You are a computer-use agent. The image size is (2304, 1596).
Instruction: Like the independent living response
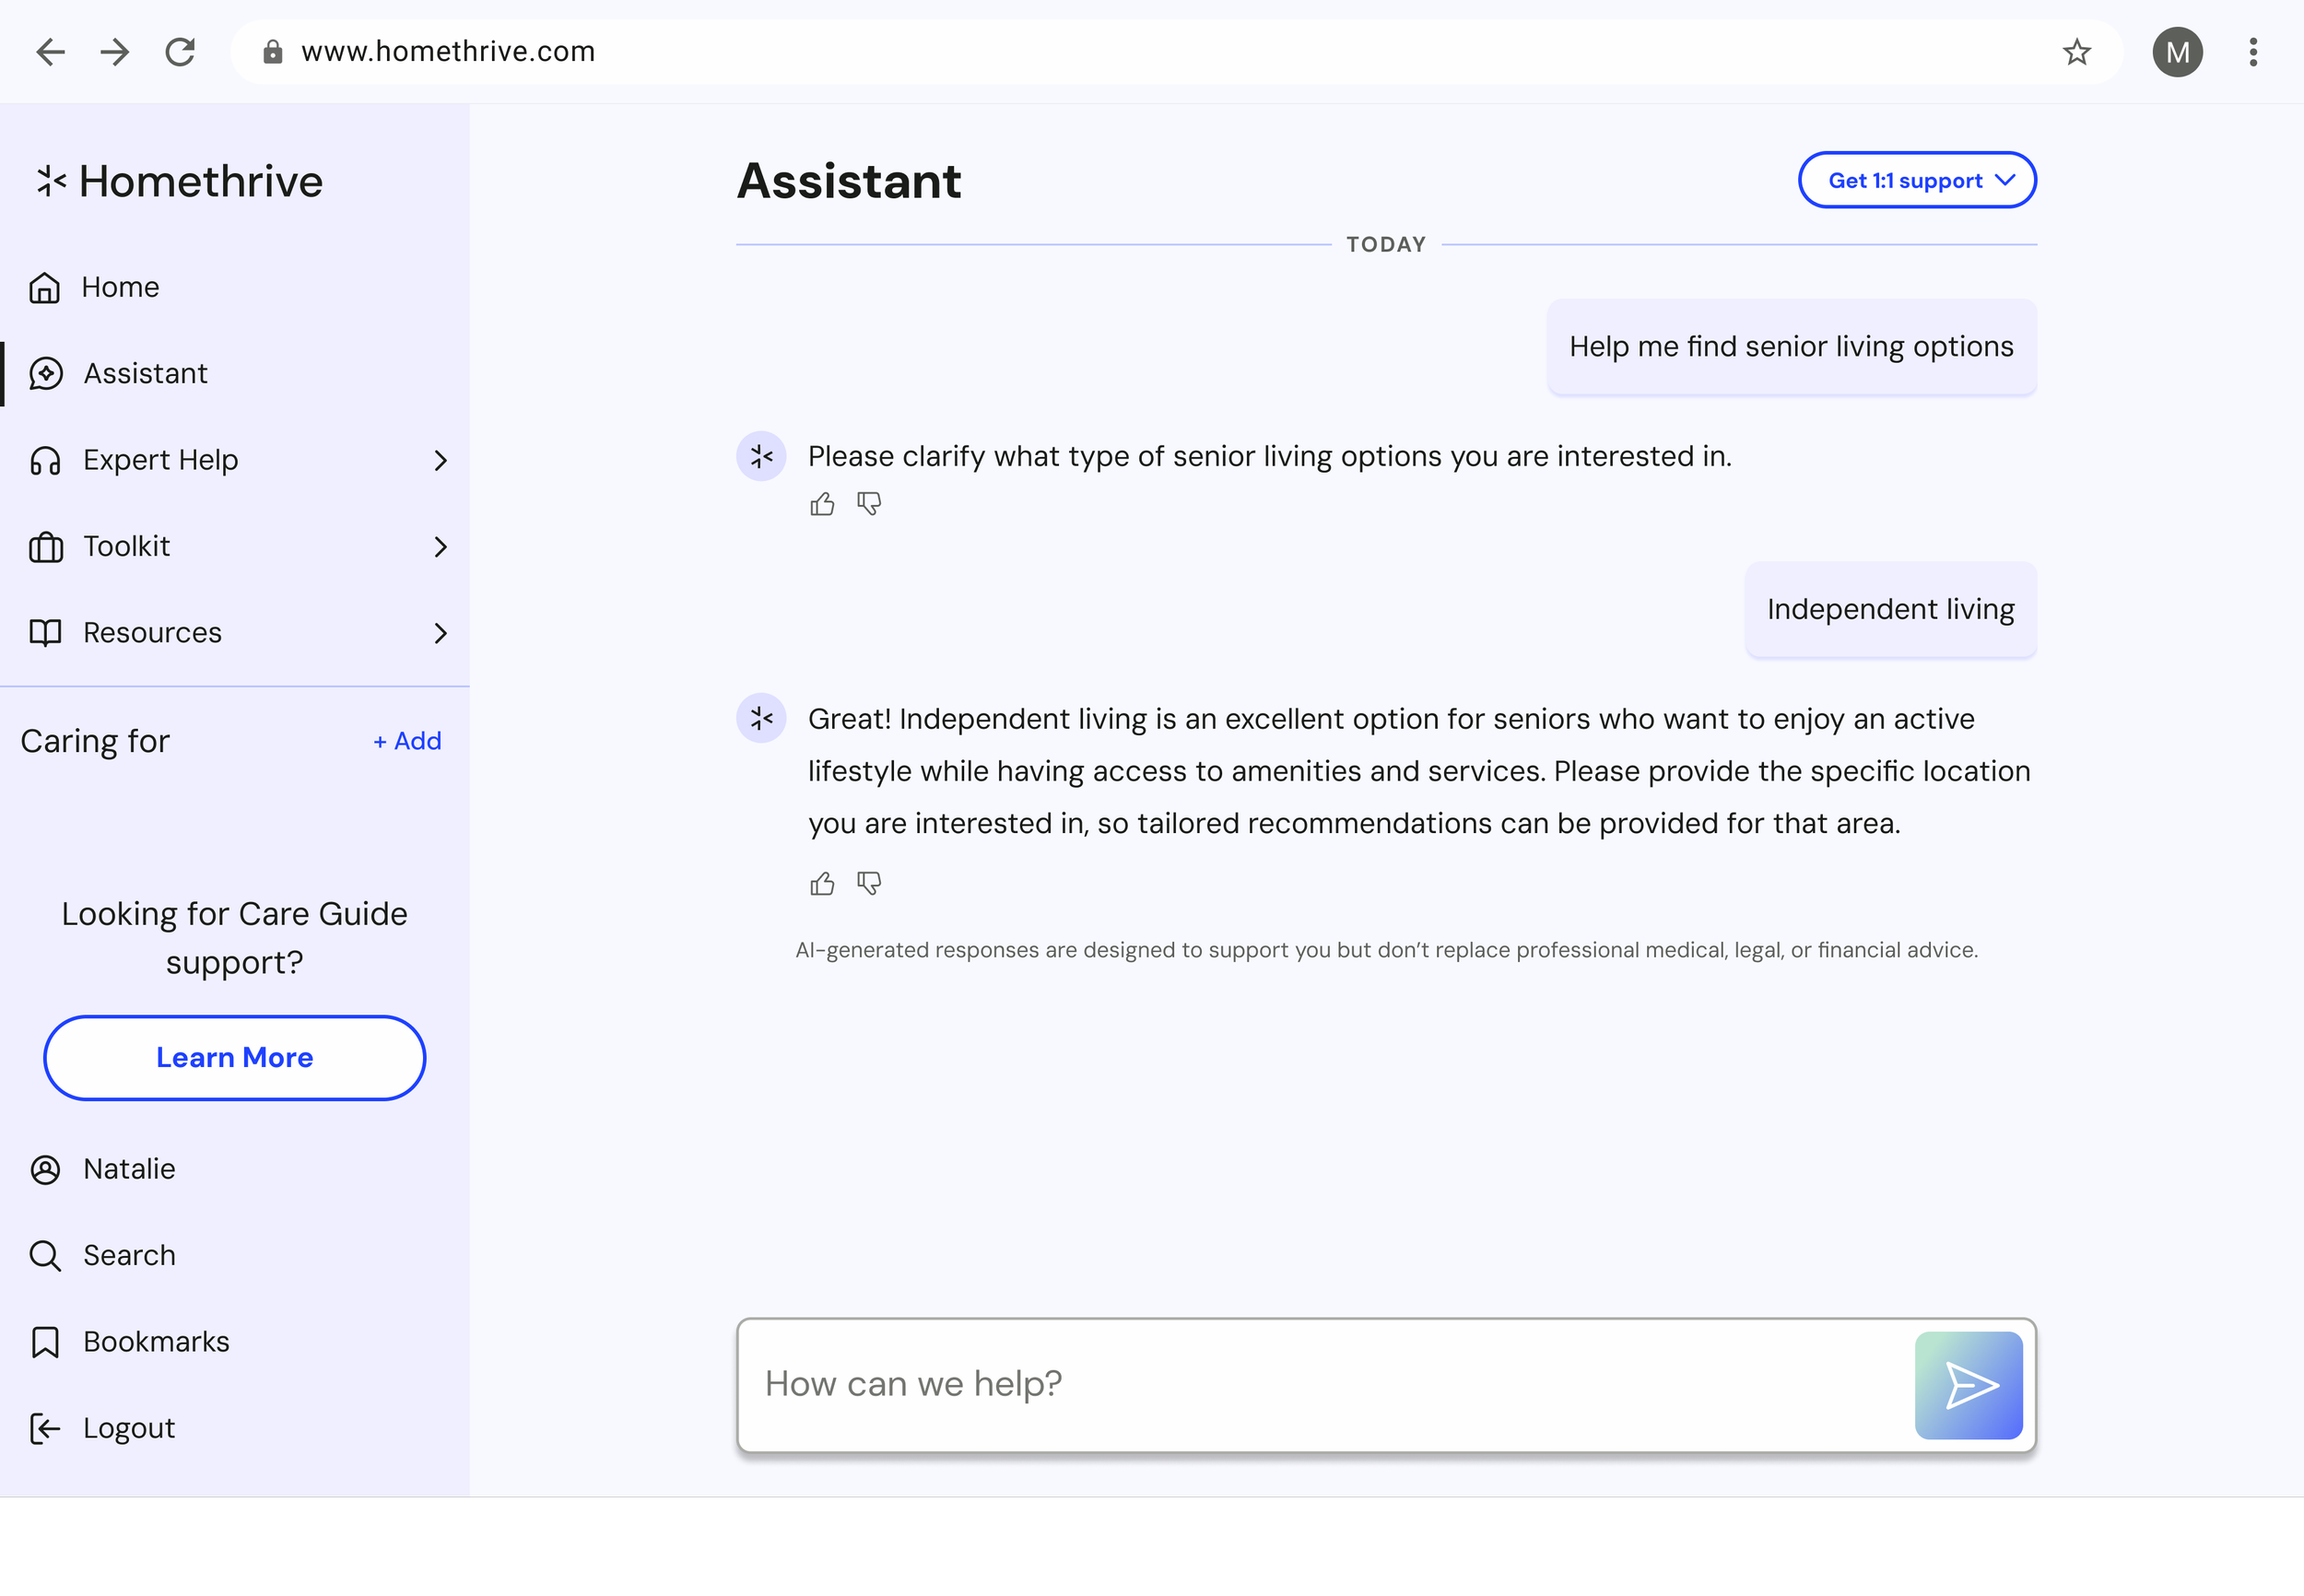(x=822, y=884)
